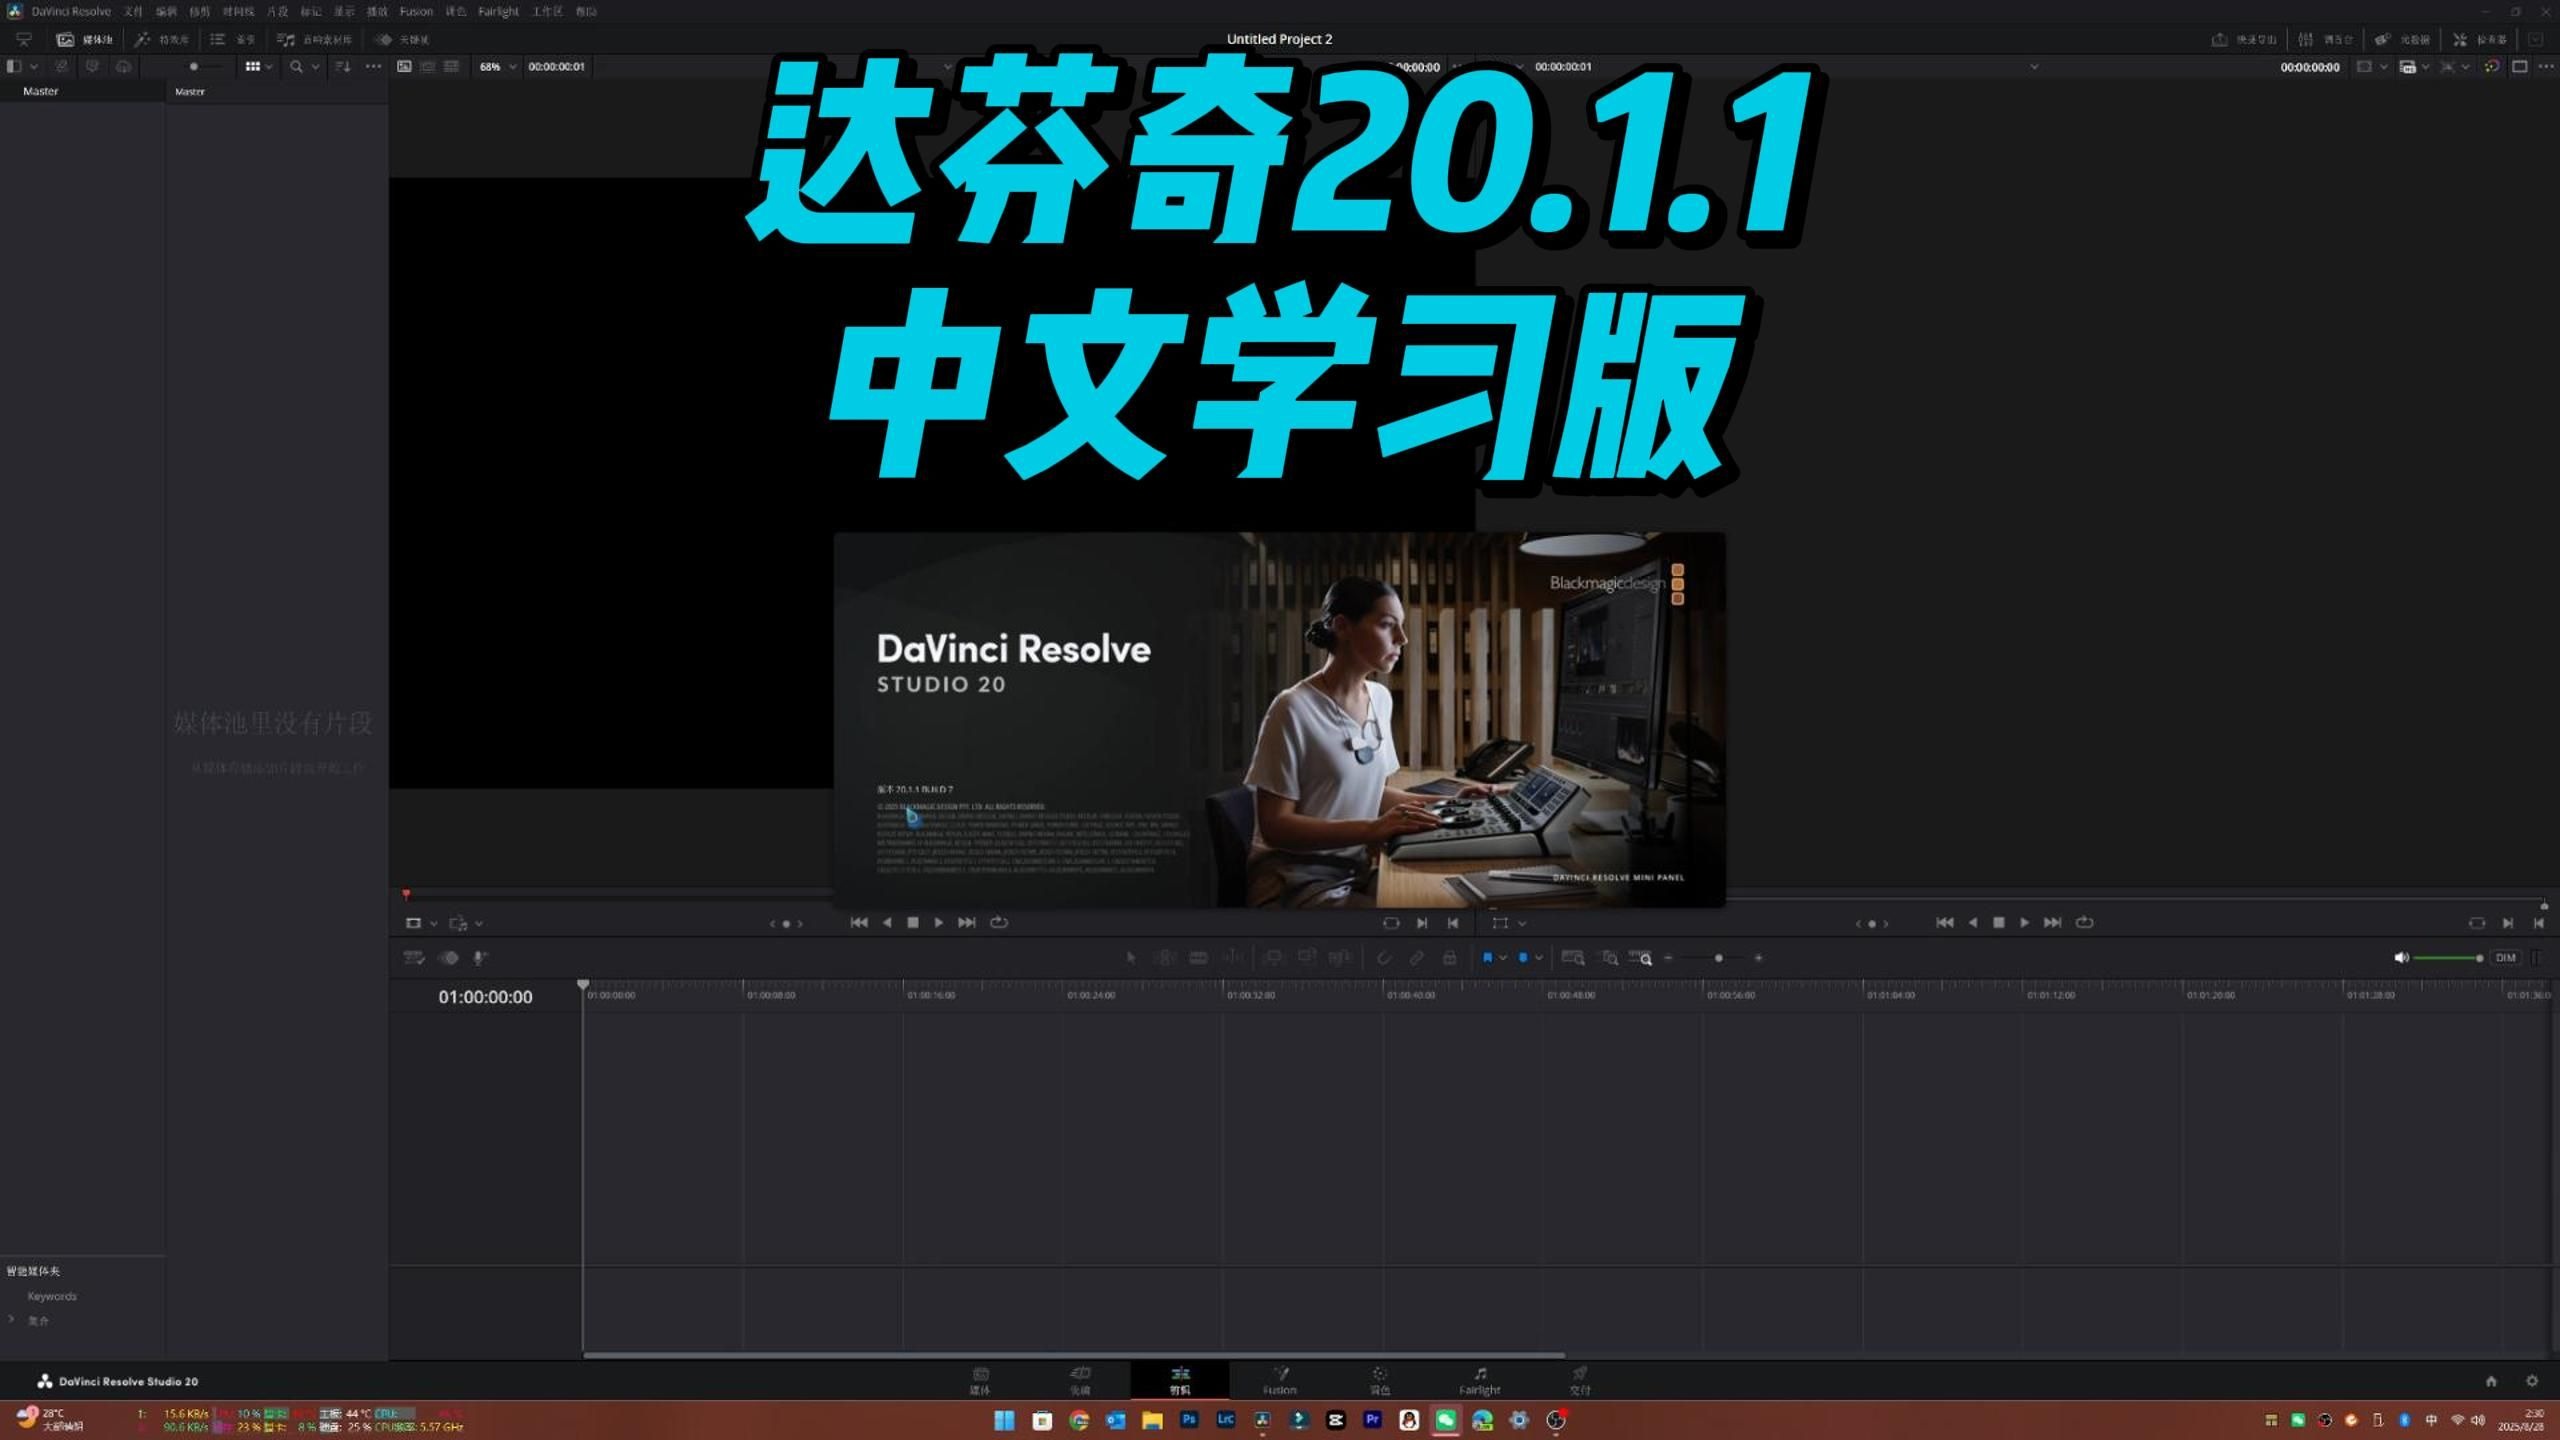Image resolution: width=2560 pixels, height=1440 pixels.
Task: Toggle the Sound Library (音响素材库) panel
Action: (314, 39)
